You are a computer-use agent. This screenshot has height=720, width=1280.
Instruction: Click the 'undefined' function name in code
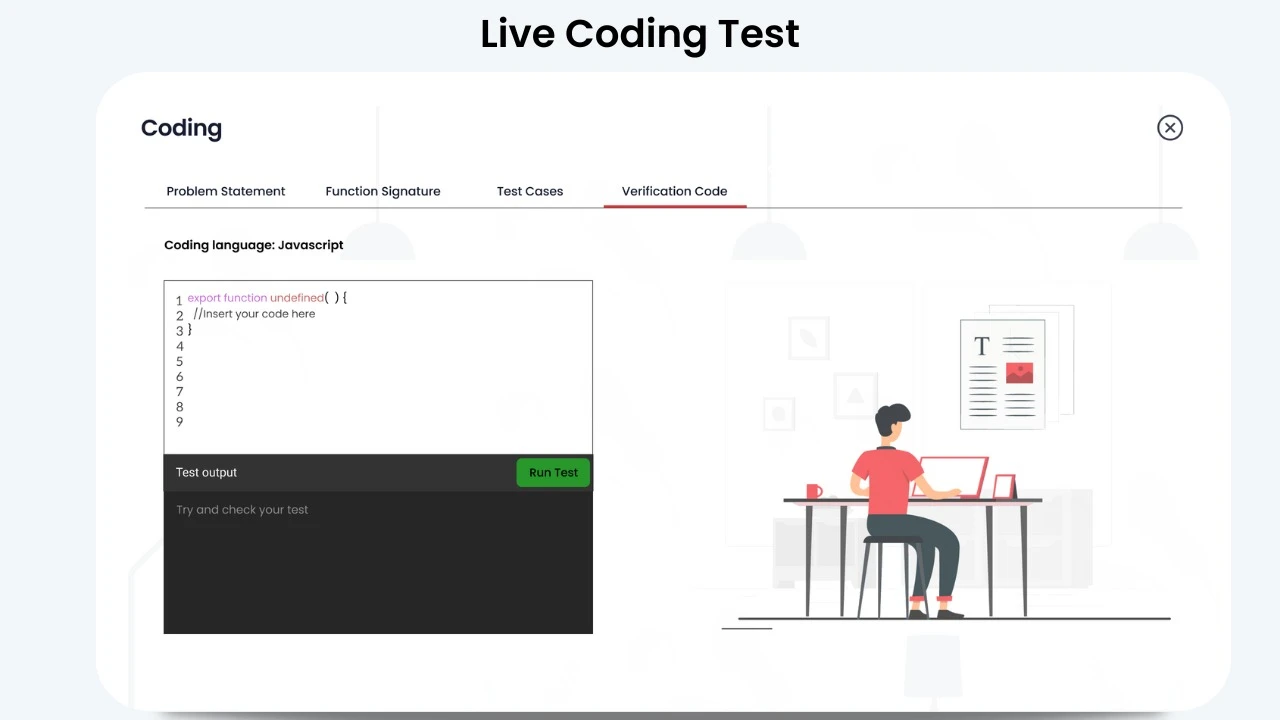(297, 298)
